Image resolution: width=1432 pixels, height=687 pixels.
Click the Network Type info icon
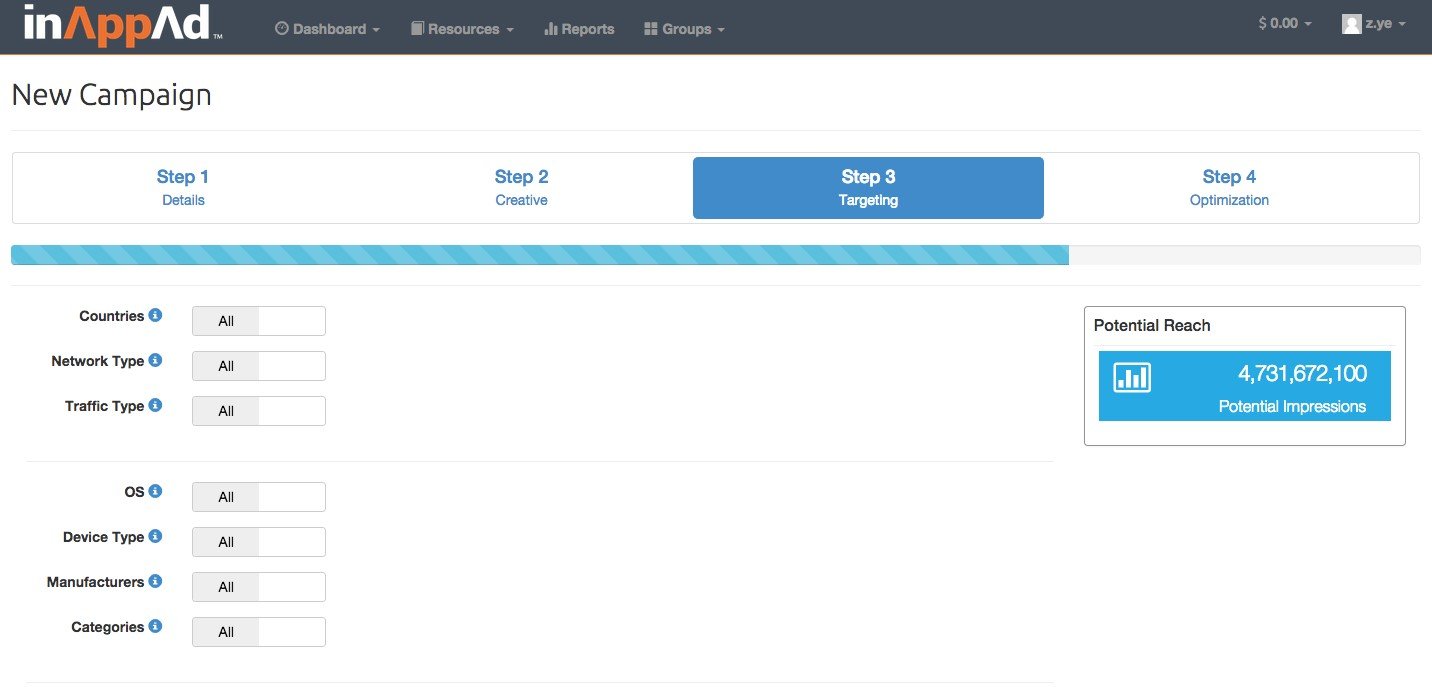pyautogui.click(x=155, y=360)
